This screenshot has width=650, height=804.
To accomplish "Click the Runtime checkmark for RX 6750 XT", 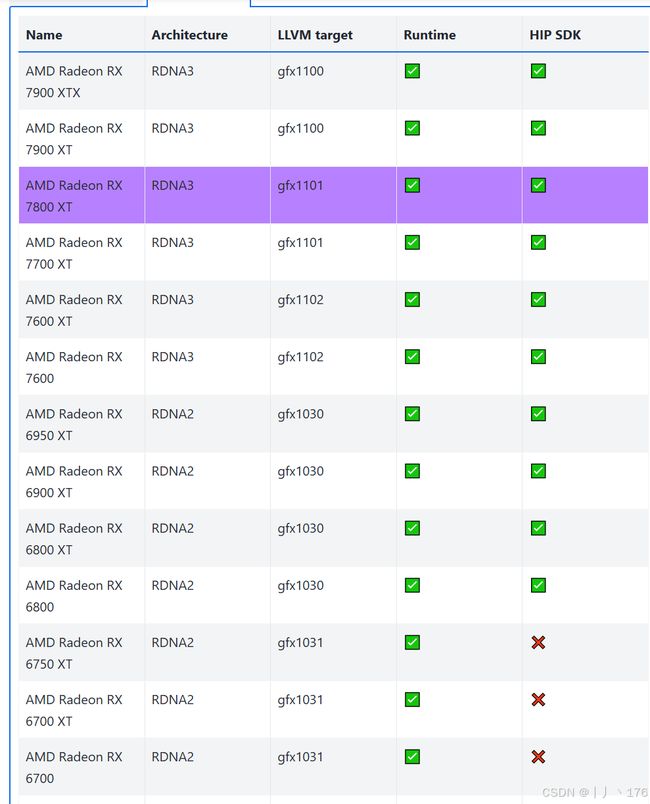I will point(412,642).
